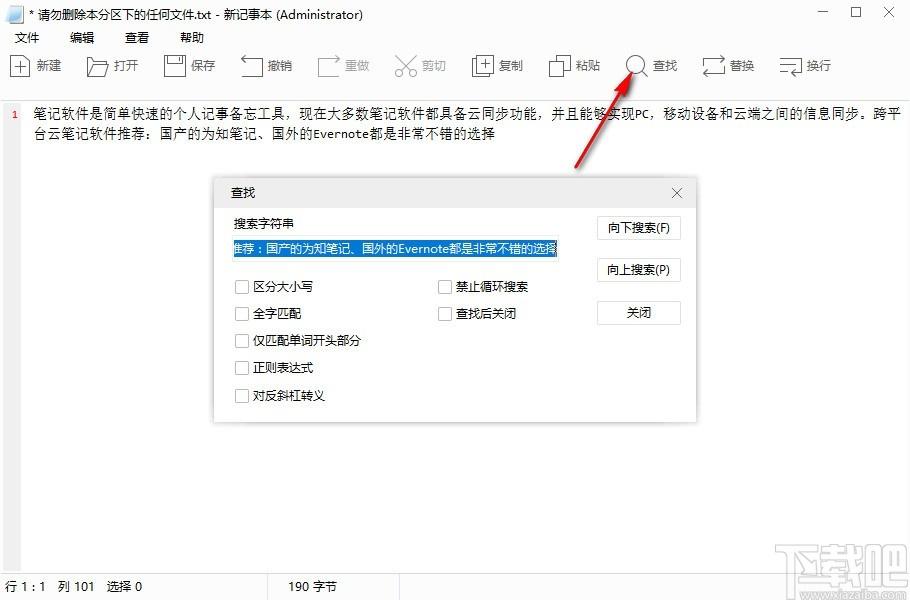Click 选择 0 in status bar
Image resolution: width=910 pixels, height=600 pixels.
coord(124,587)
